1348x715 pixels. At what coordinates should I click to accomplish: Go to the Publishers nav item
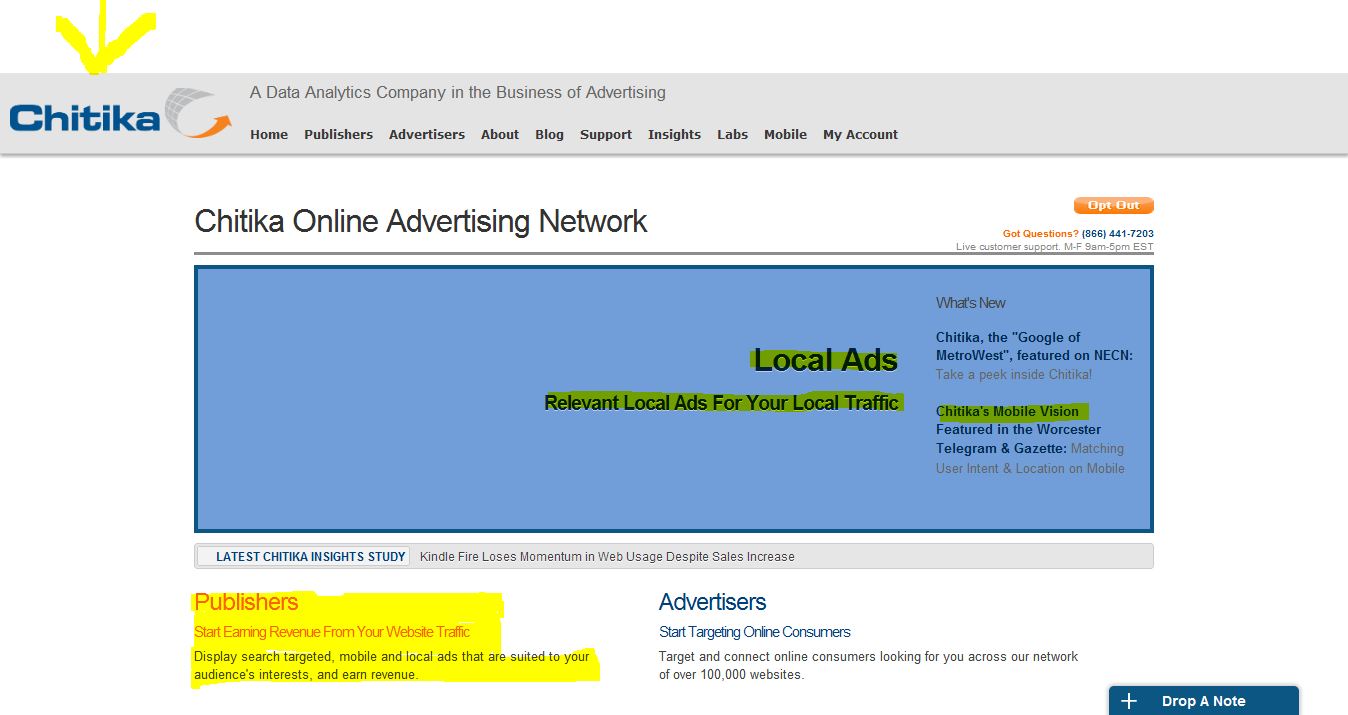coord(338,134)
